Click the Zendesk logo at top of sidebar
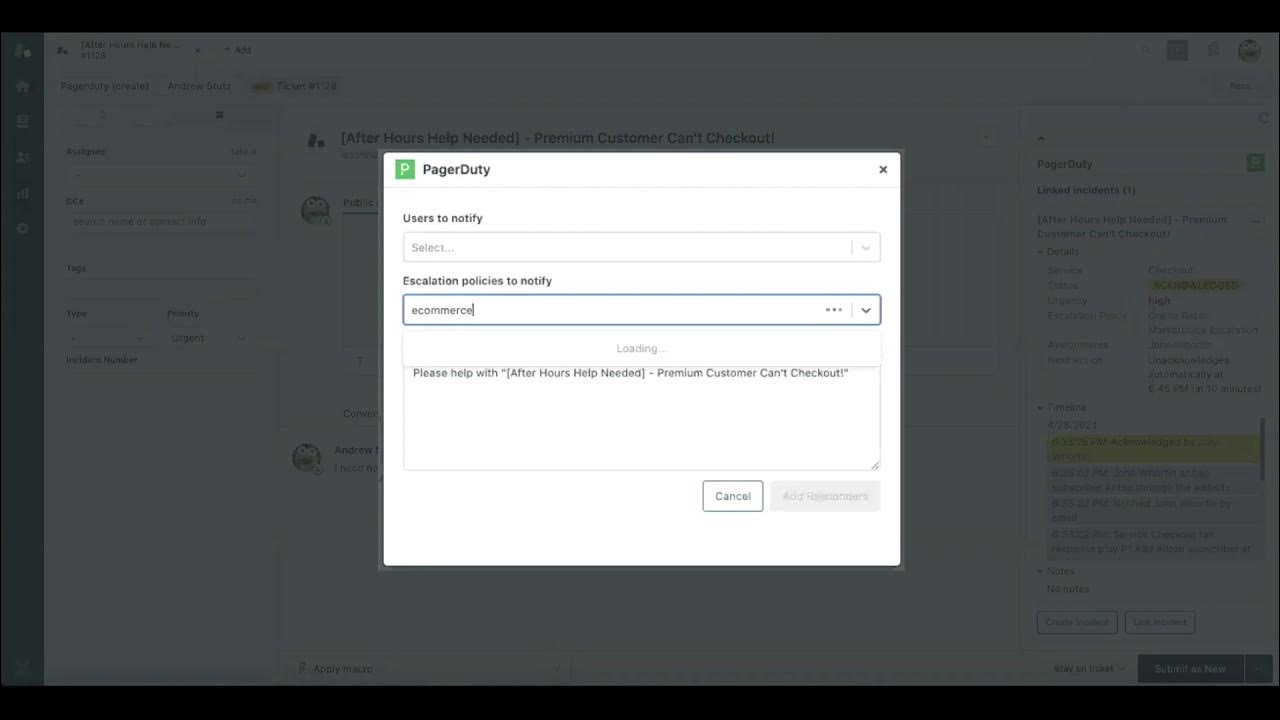Screen dimensions: 1280x720 pyautogui.click(x=22, y=50)
